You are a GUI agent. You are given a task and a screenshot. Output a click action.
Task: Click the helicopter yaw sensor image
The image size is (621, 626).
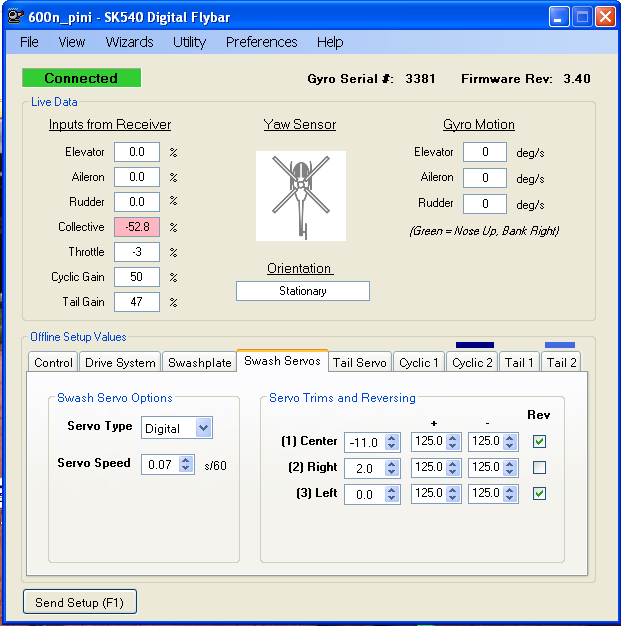(301, 196)
